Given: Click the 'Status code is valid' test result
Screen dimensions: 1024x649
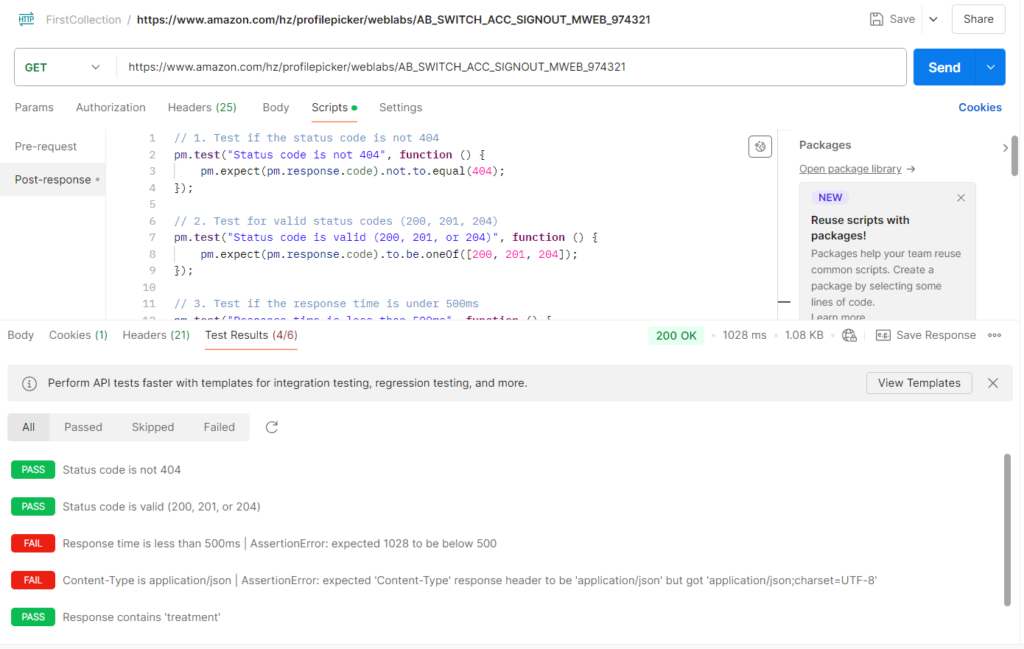Looking at the screenshot, I should [161, 507].
